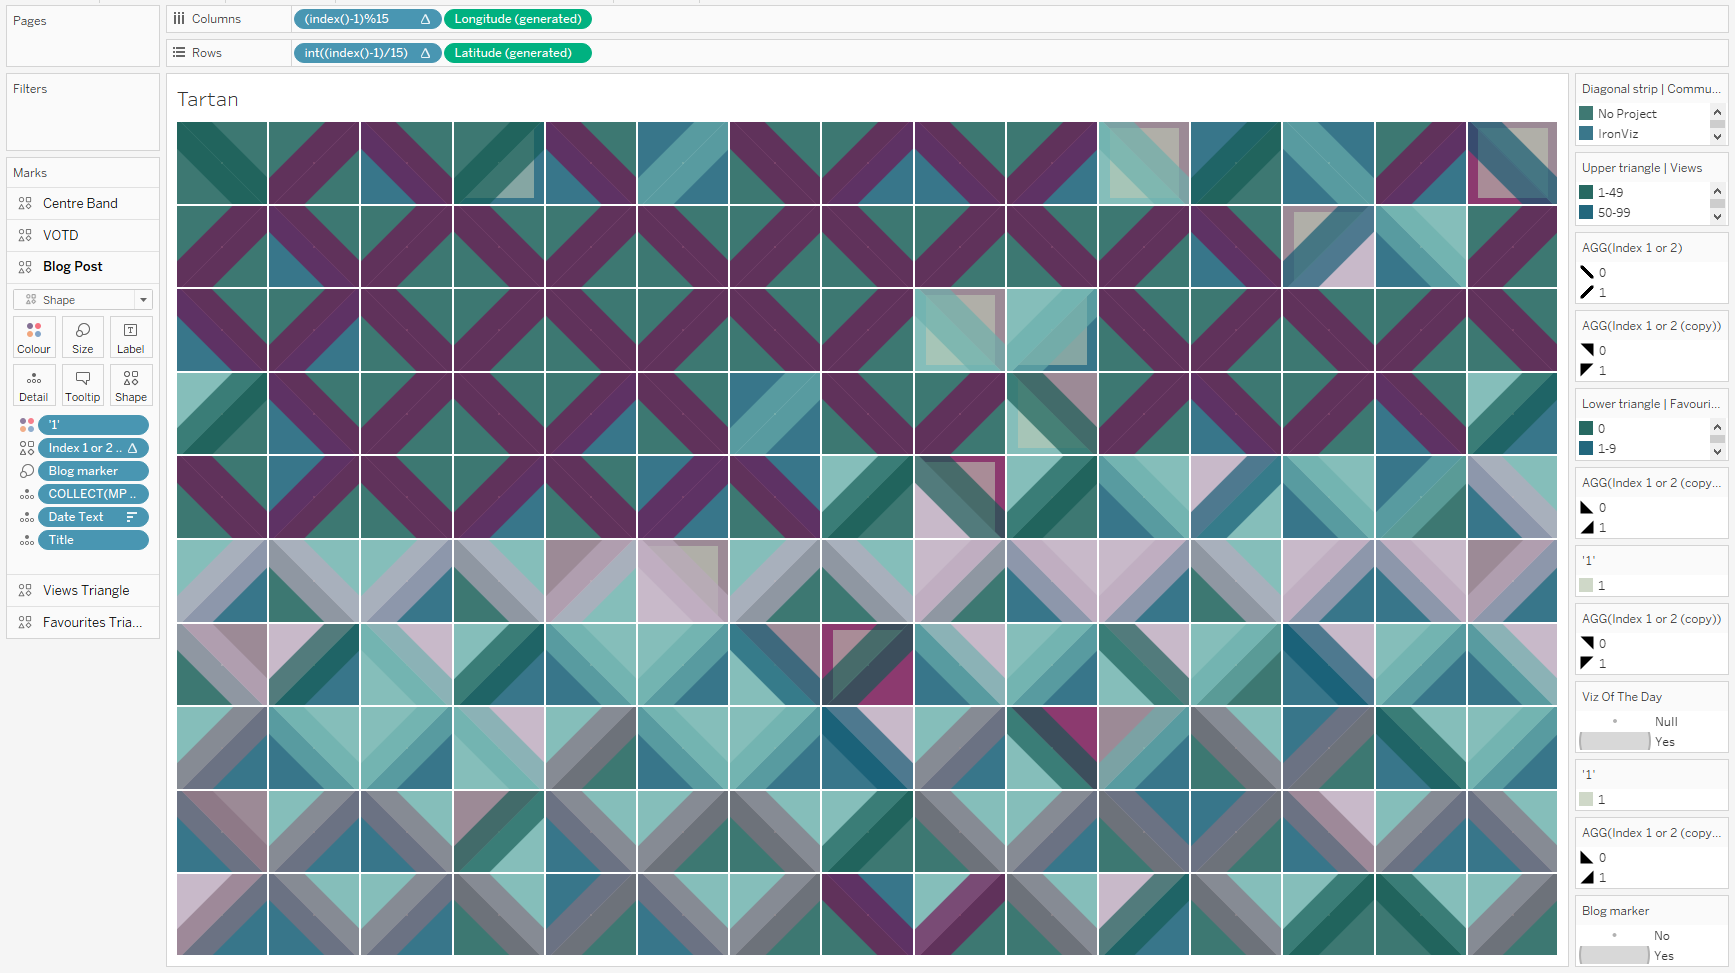This screenshot has width=1735, height=973.
Task: Click the '1' colour pill
Action: click(x=94, y=425)
